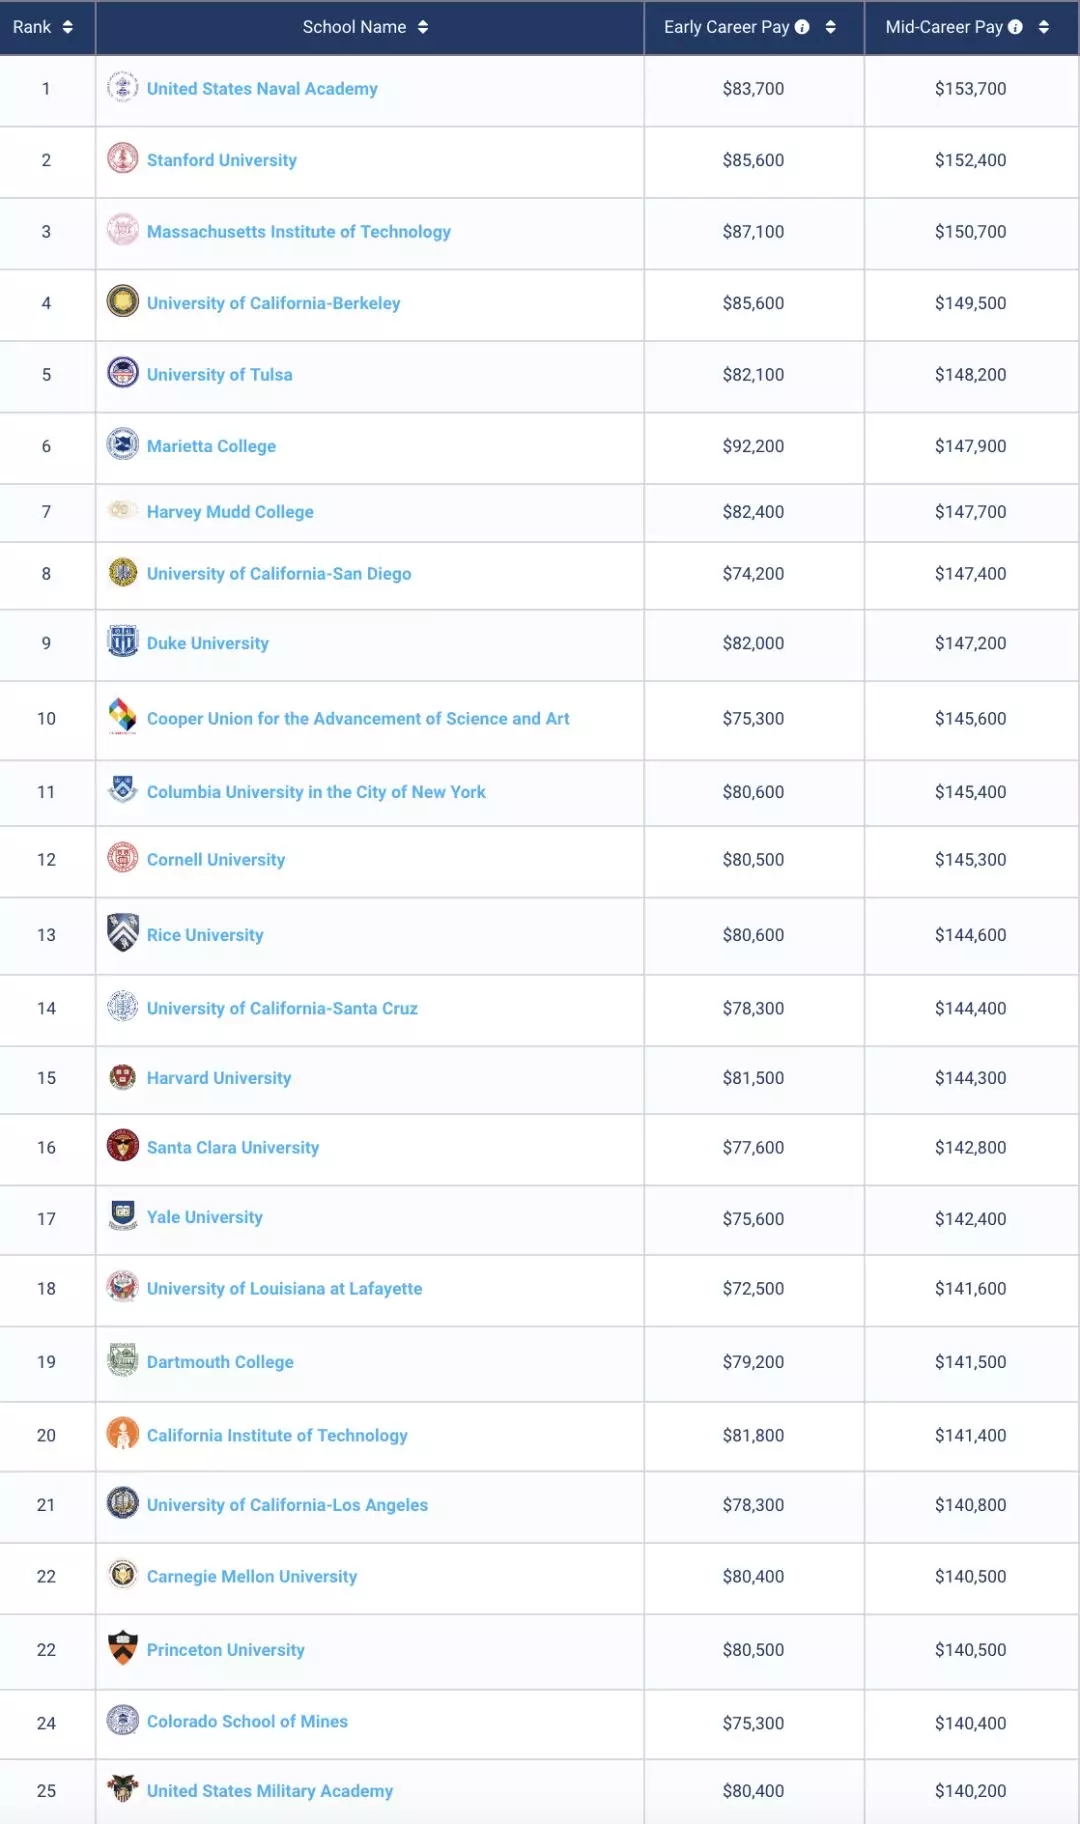The width and height of the screenshot is (1080, 1824).
Task: Click the Early Career Pay info icon
Action: coord(802,27)
